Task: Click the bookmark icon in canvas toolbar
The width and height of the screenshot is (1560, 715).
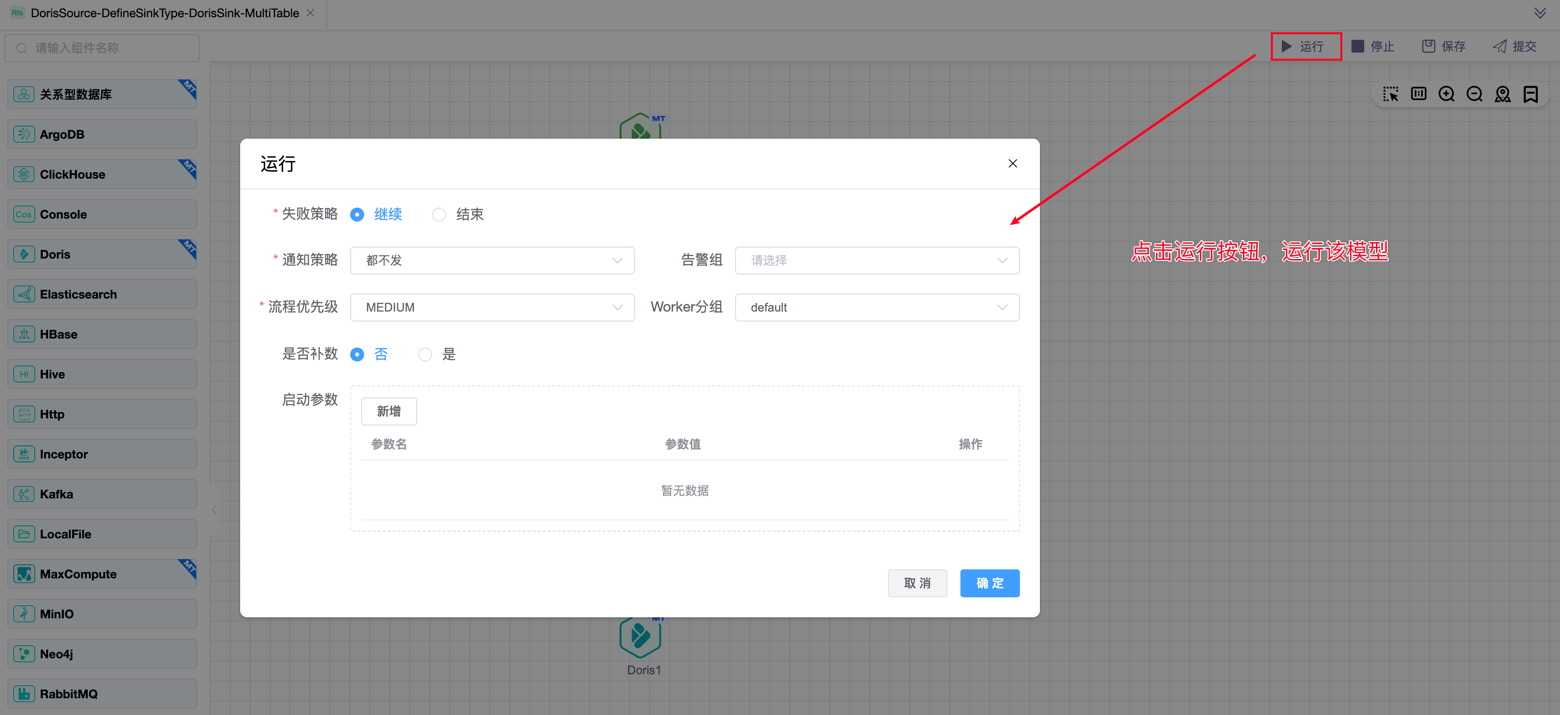Action: pyautogui.click(x=1531, y=94)
